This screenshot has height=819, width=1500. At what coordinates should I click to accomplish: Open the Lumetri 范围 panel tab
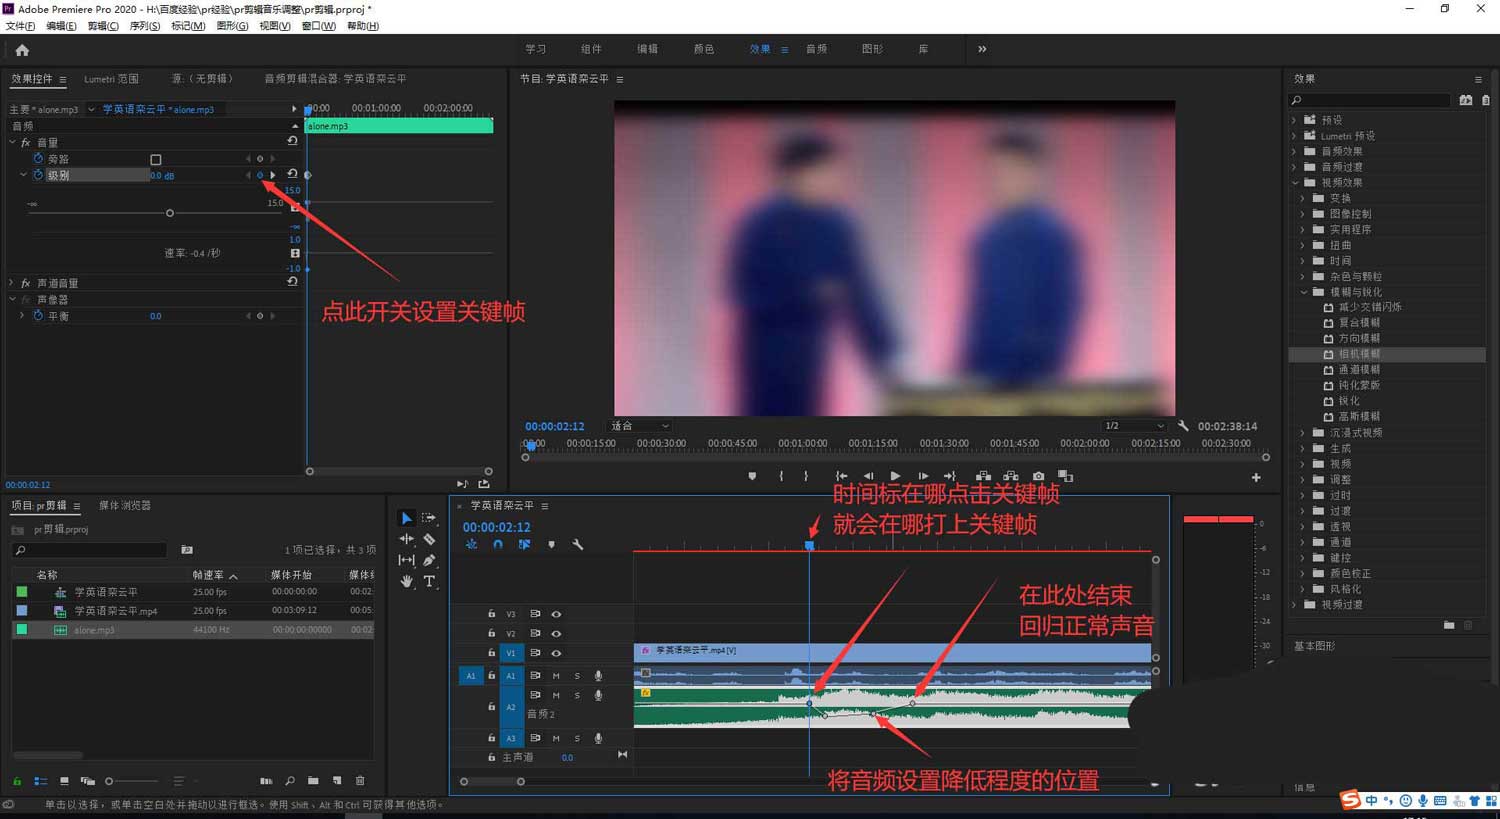point(111,79)
